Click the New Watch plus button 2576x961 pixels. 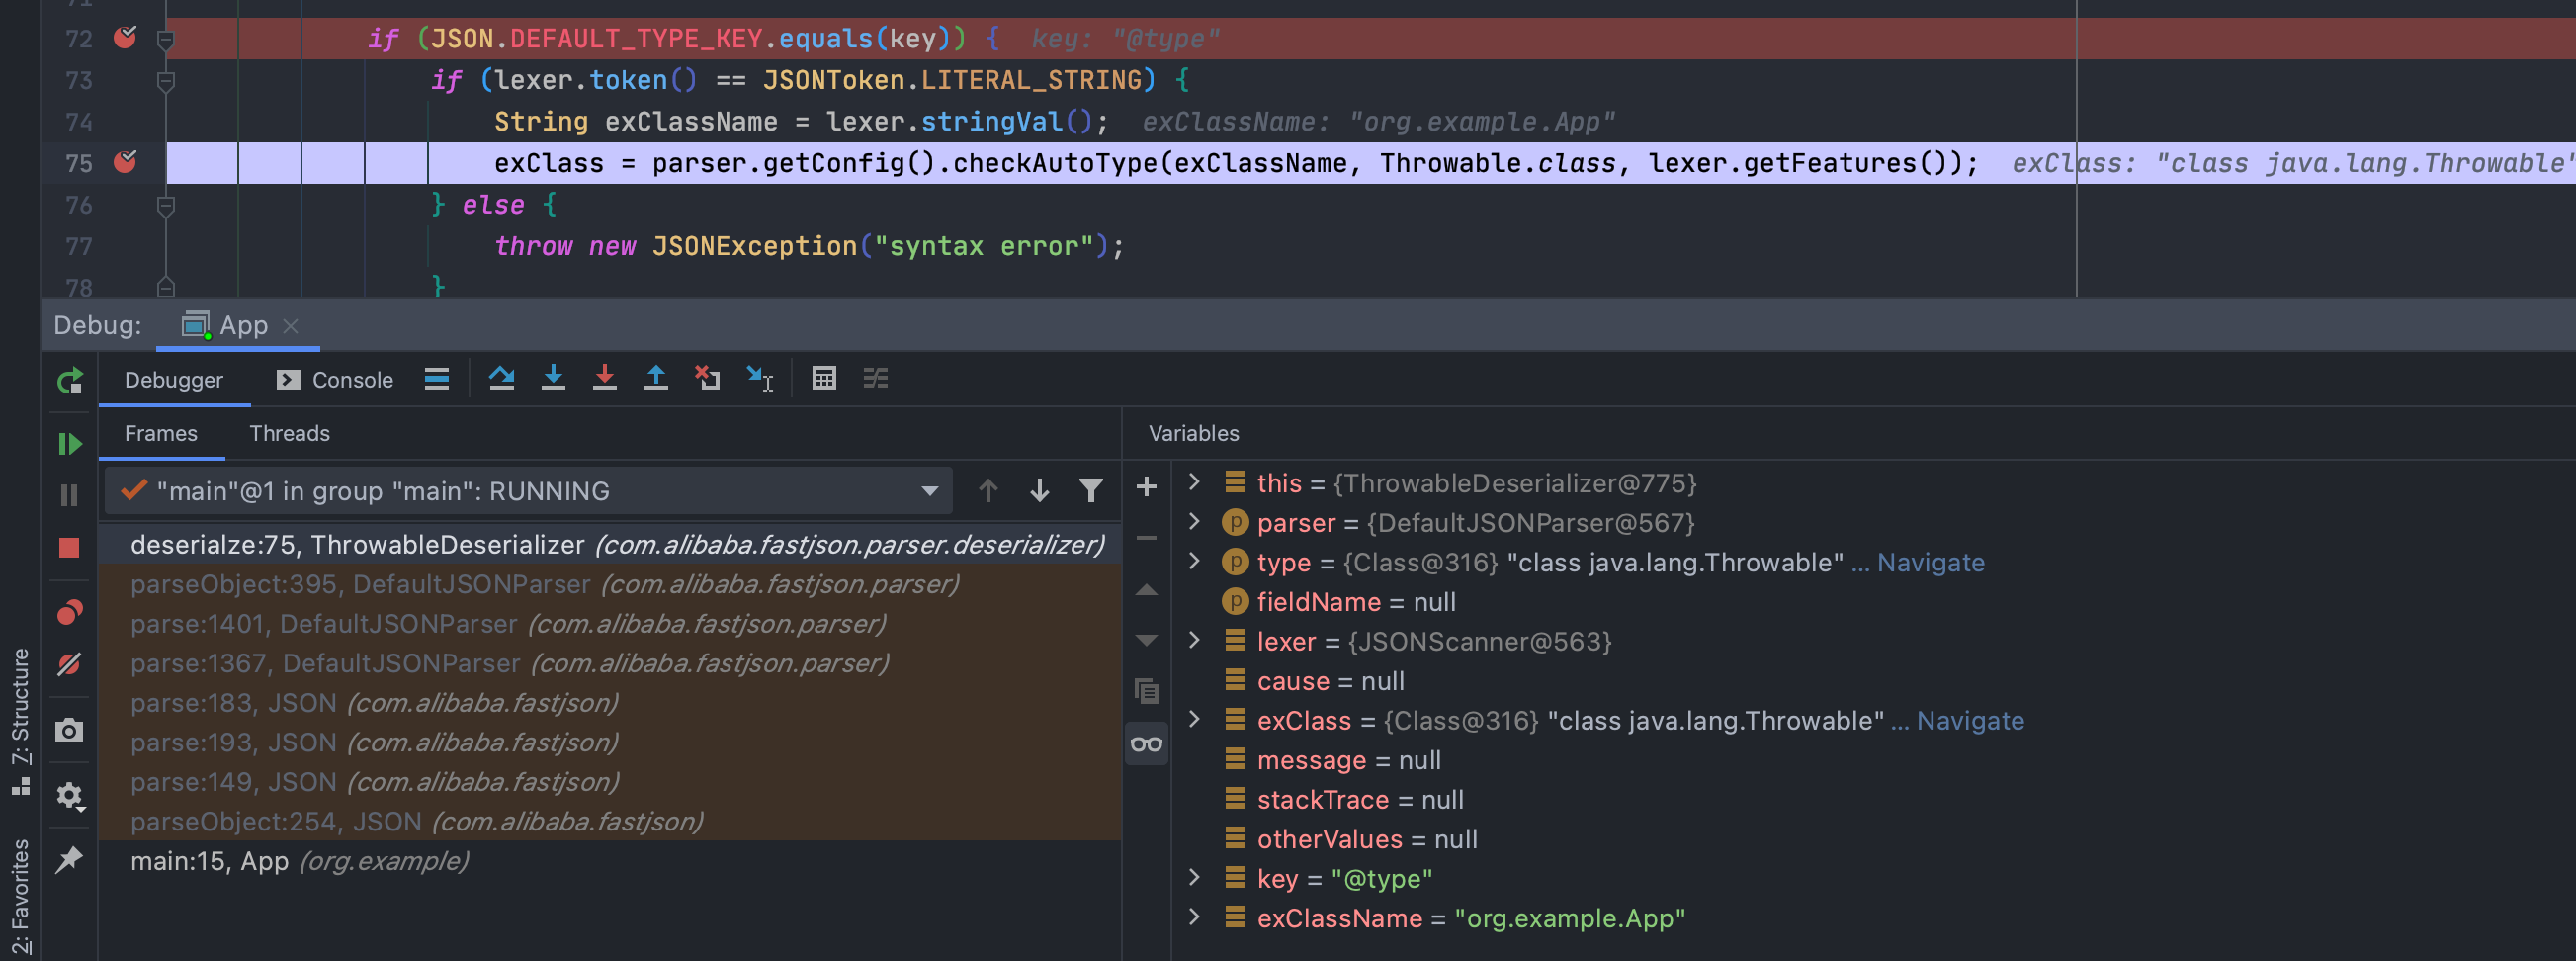click(1147, 487)
